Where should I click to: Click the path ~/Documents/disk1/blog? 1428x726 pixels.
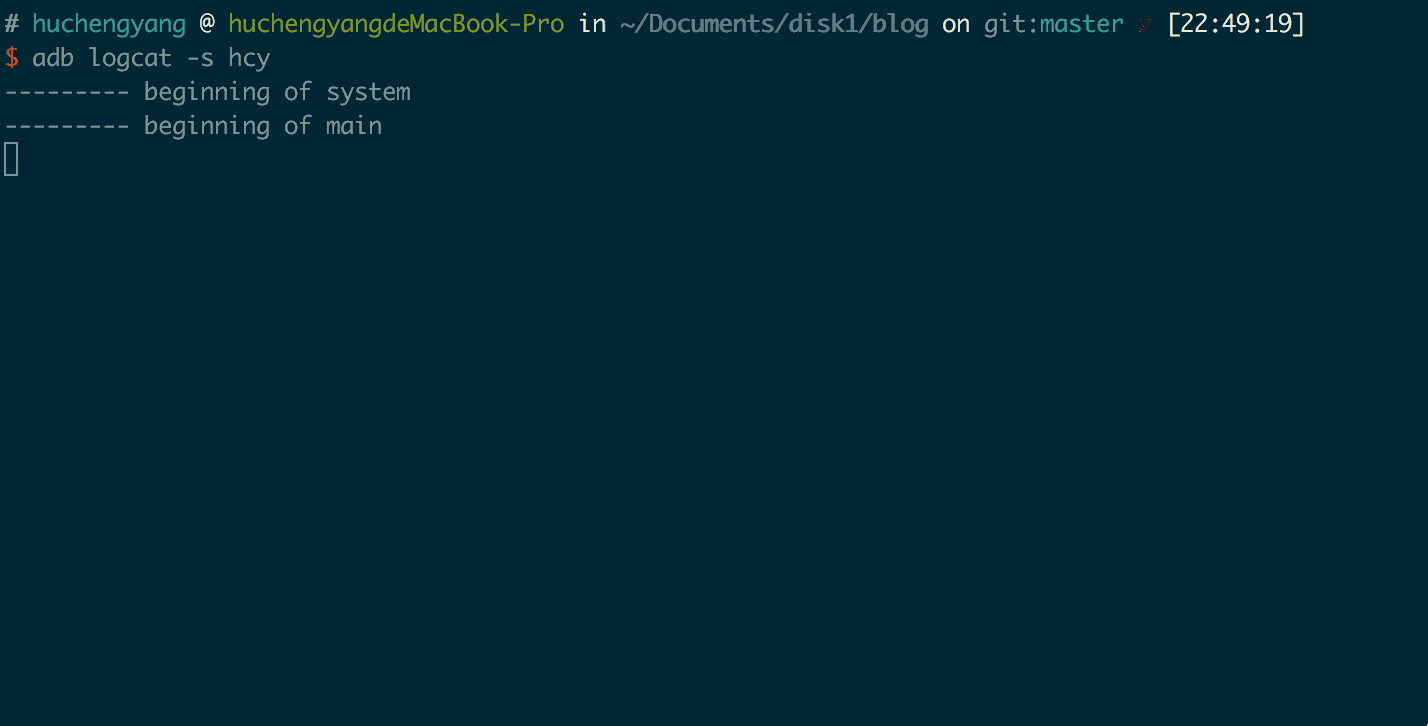[x=774, y=24]
